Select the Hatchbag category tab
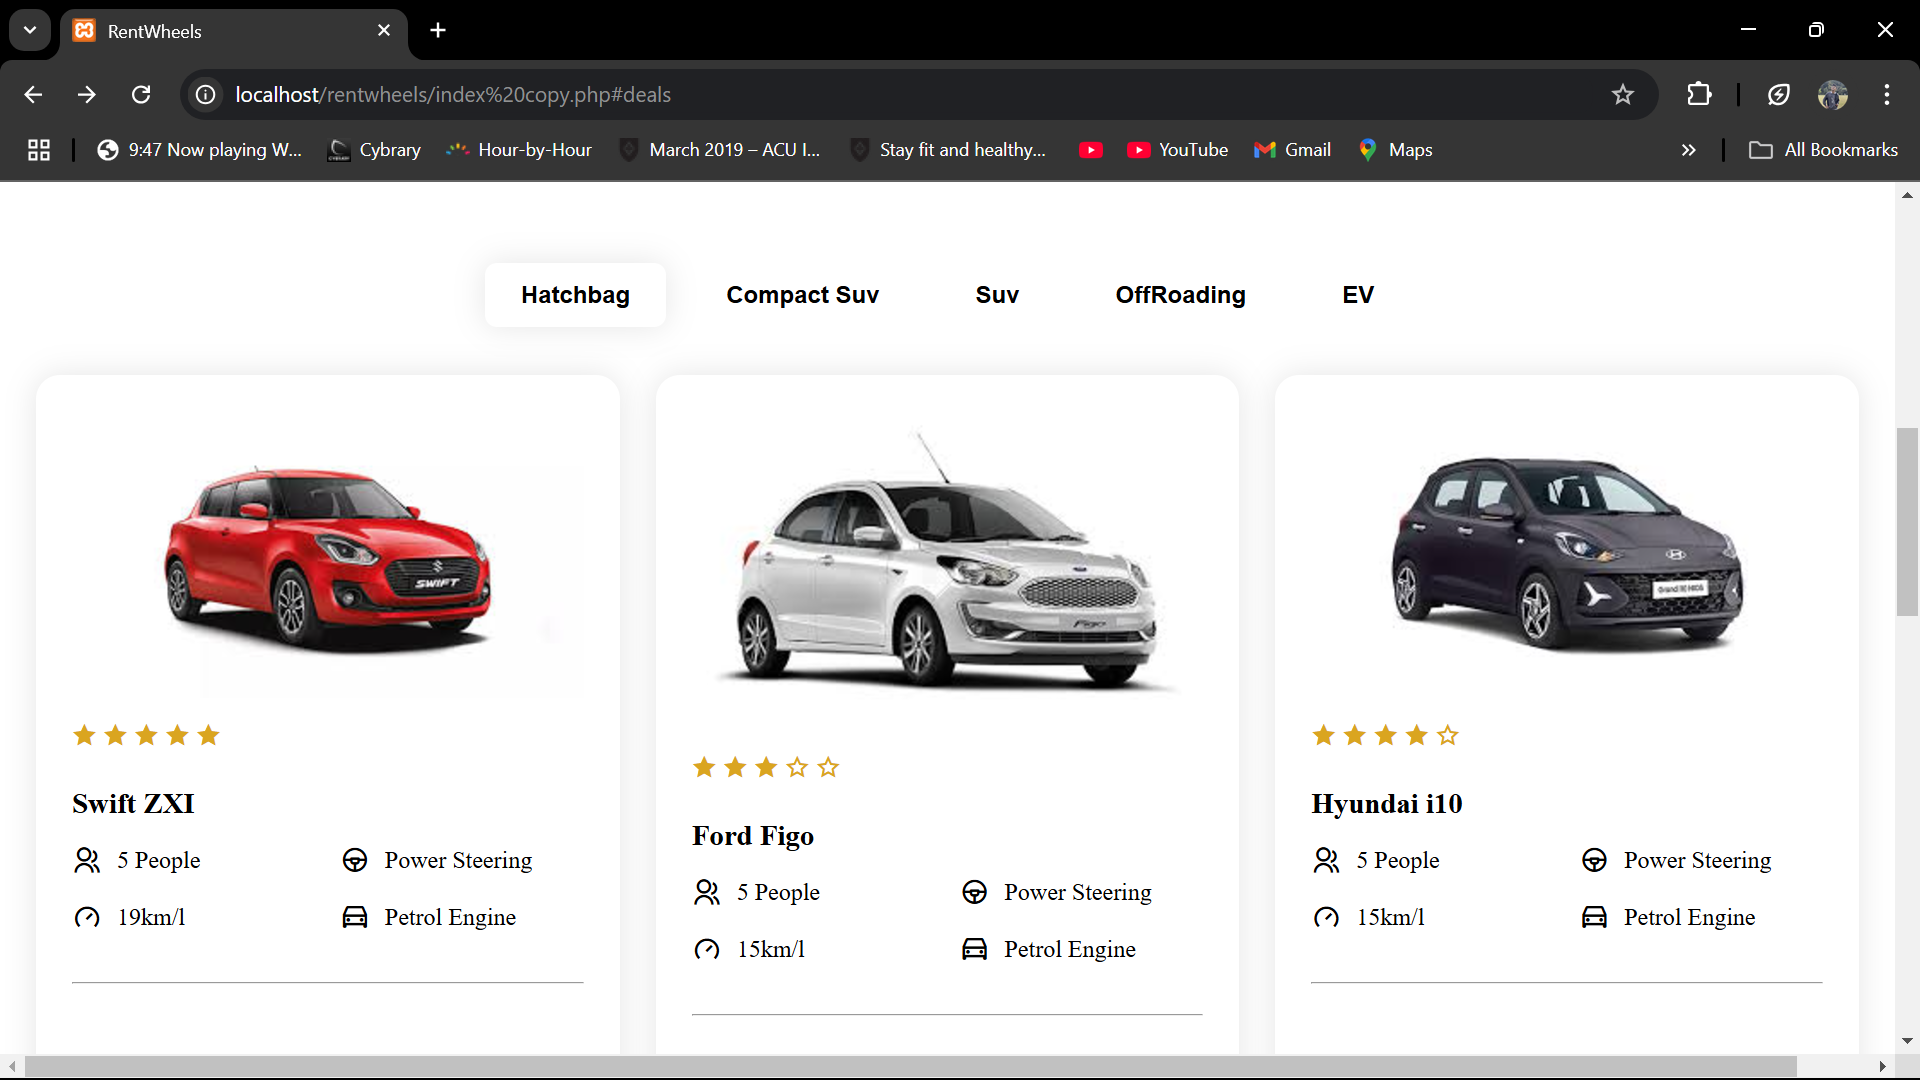 575,295
